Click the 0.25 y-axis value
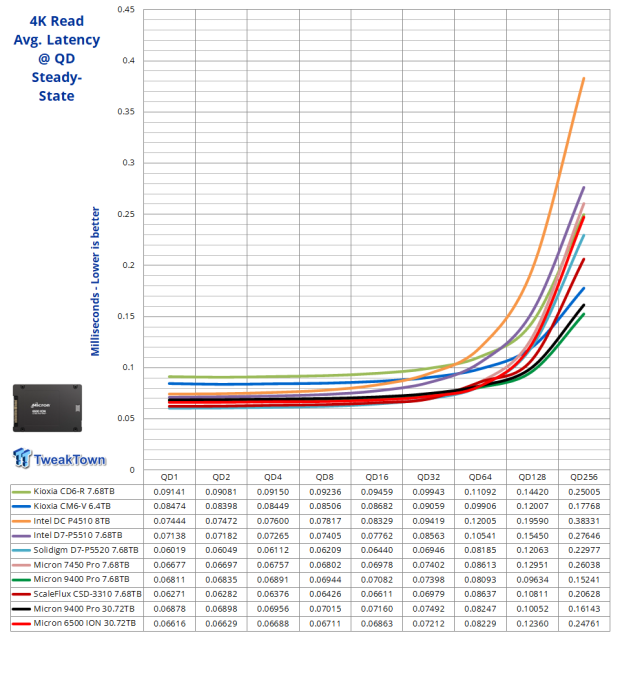 click(x=126, y=214)
